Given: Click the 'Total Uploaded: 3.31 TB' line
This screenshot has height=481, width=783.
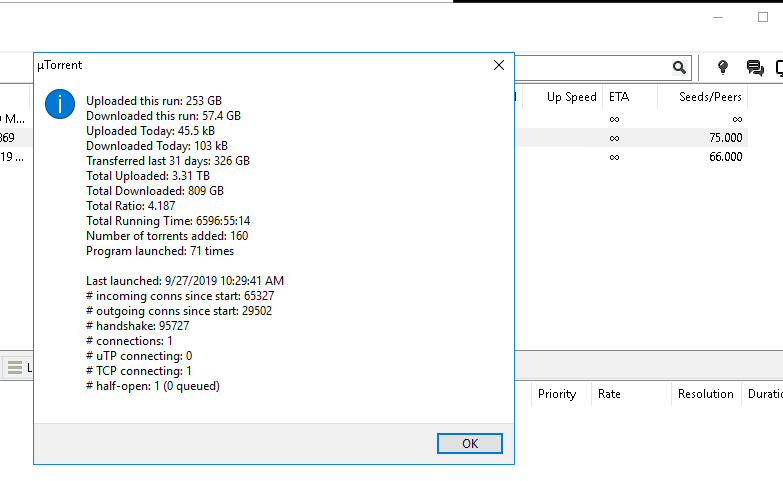Looking at the screenshot, I should pos(148,176).
